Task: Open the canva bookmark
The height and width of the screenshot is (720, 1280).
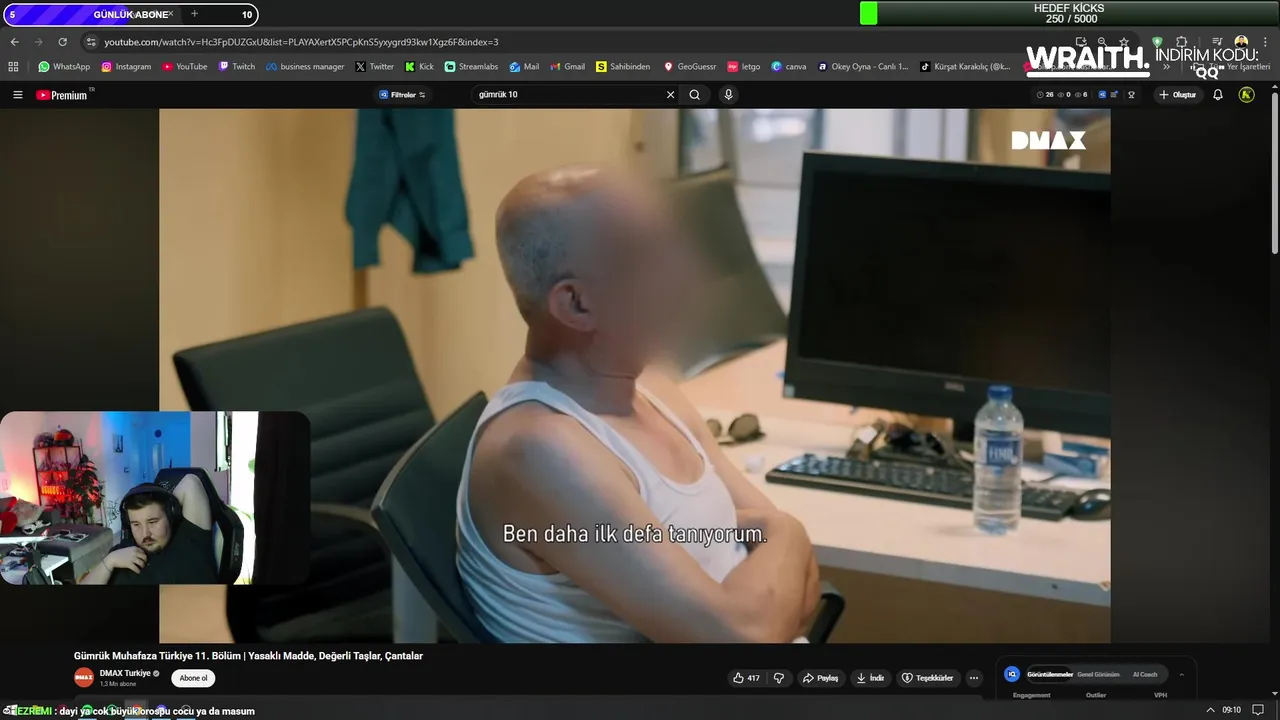Action: pos(789,67)
